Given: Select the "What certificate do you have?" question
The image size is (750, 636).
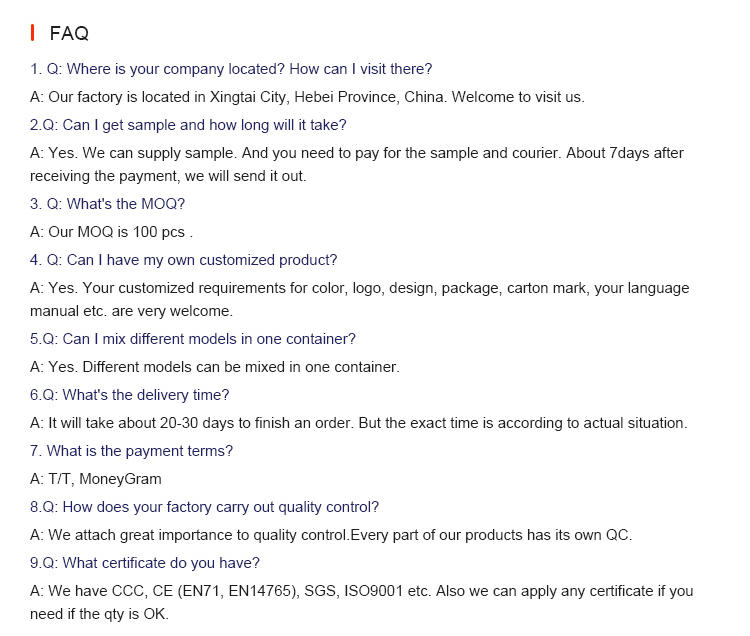Looking at the screenshot, I should point(145,563).
